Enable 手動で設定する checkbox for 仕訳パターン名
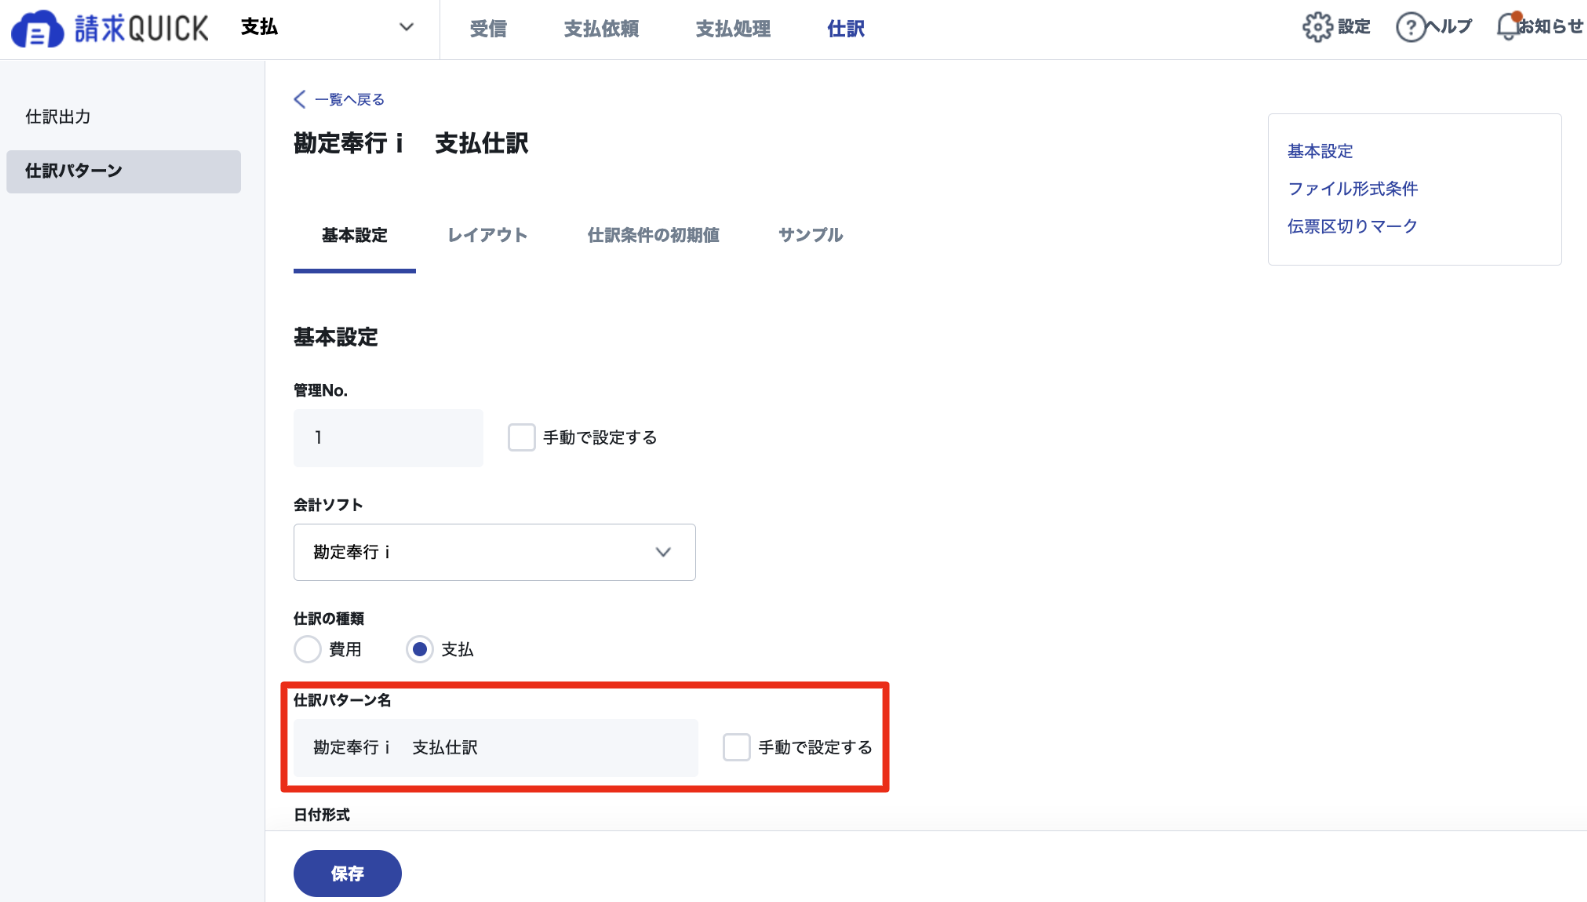Screen dimensions: 1587x902 pyautogui.click(x=737, y=747)
